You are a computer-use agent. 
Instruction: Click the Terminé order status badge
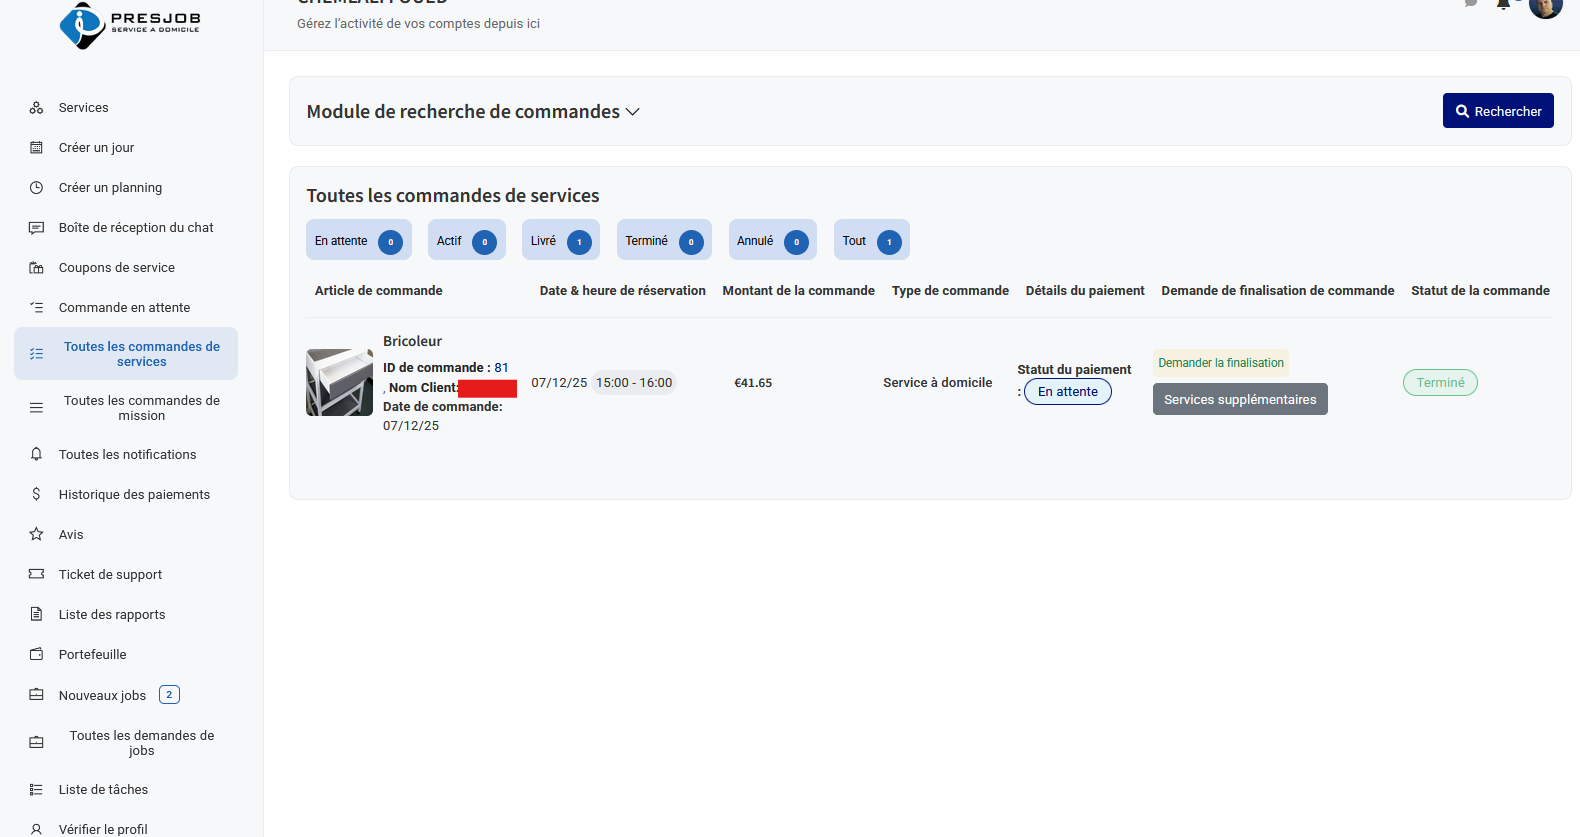1440,383
